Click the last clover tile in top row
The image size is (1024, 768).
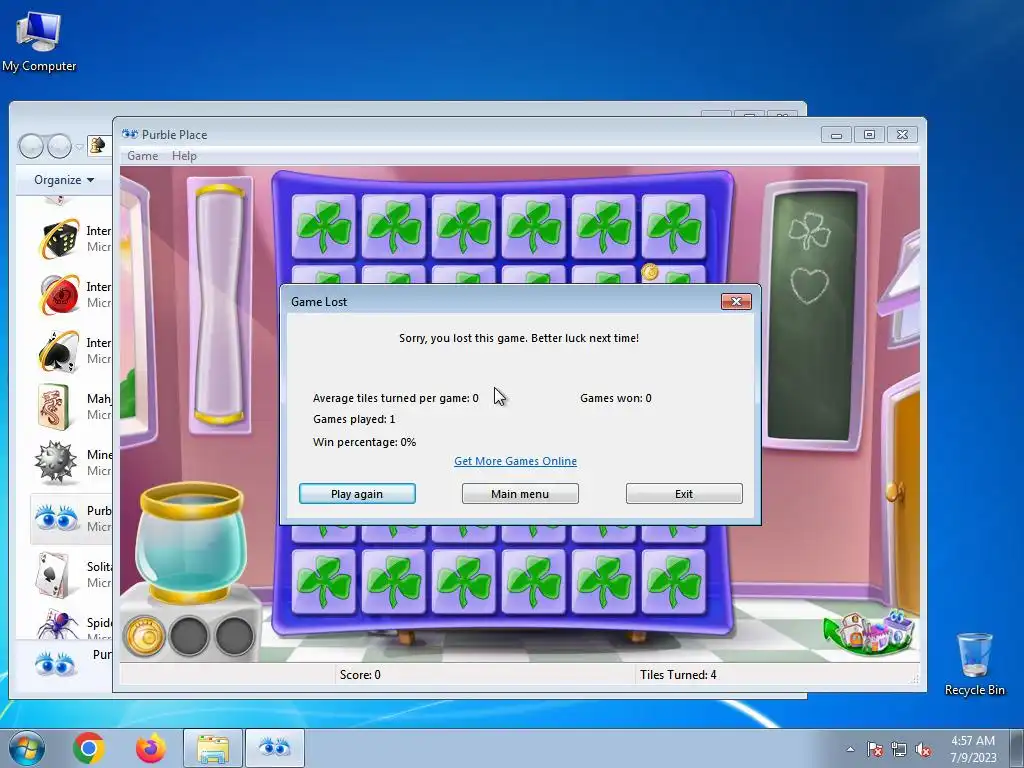[673, 227]
